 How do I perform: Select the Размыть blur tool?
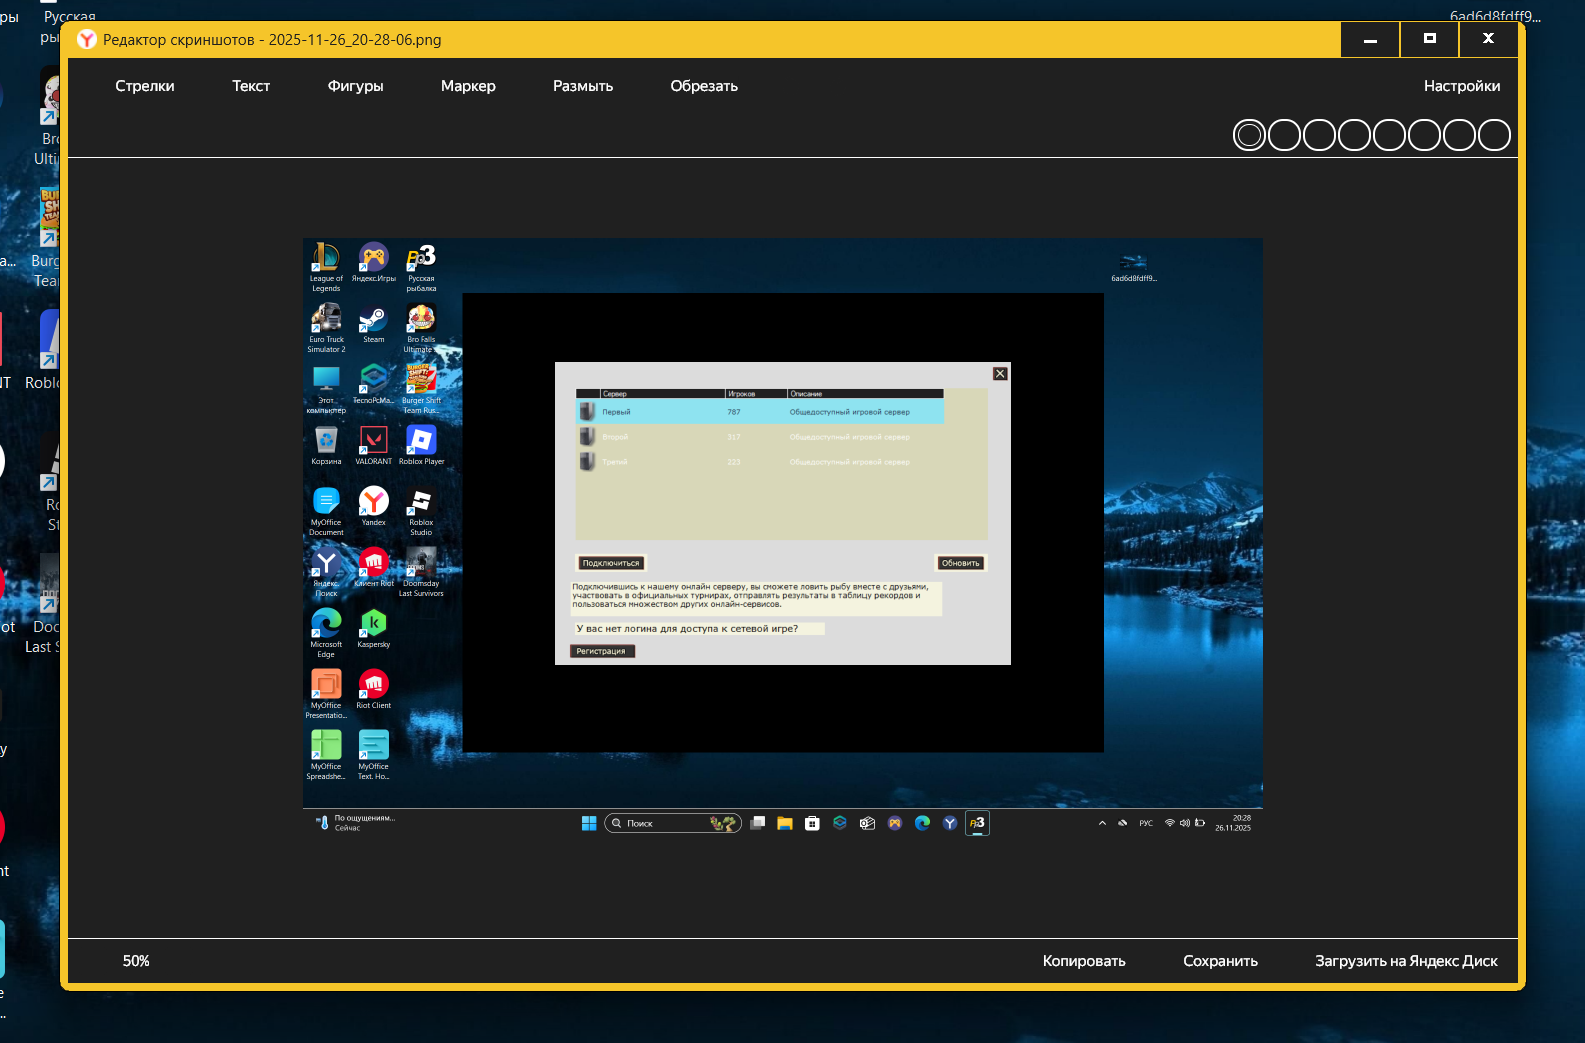(583, 86)
